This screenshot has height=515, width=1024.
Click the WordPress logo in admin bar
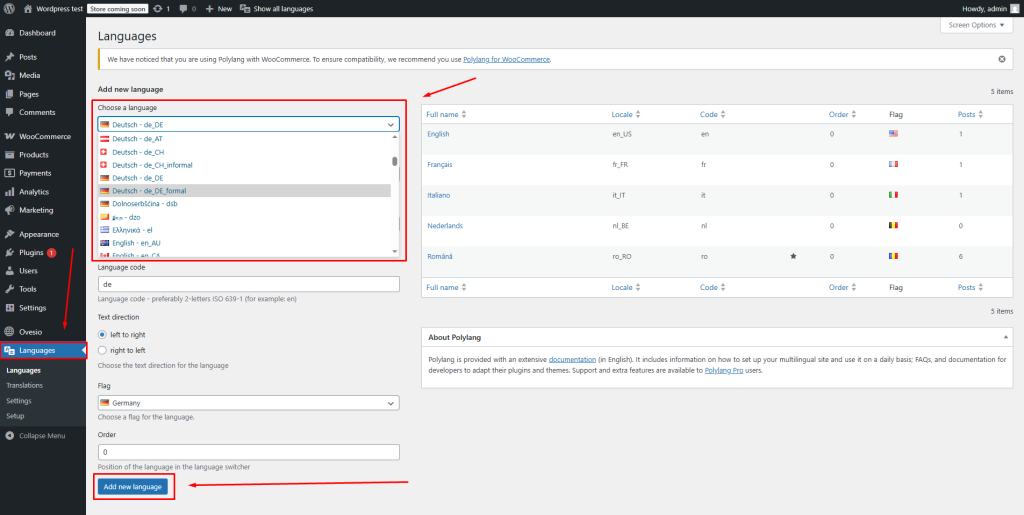tap(9, 9)
